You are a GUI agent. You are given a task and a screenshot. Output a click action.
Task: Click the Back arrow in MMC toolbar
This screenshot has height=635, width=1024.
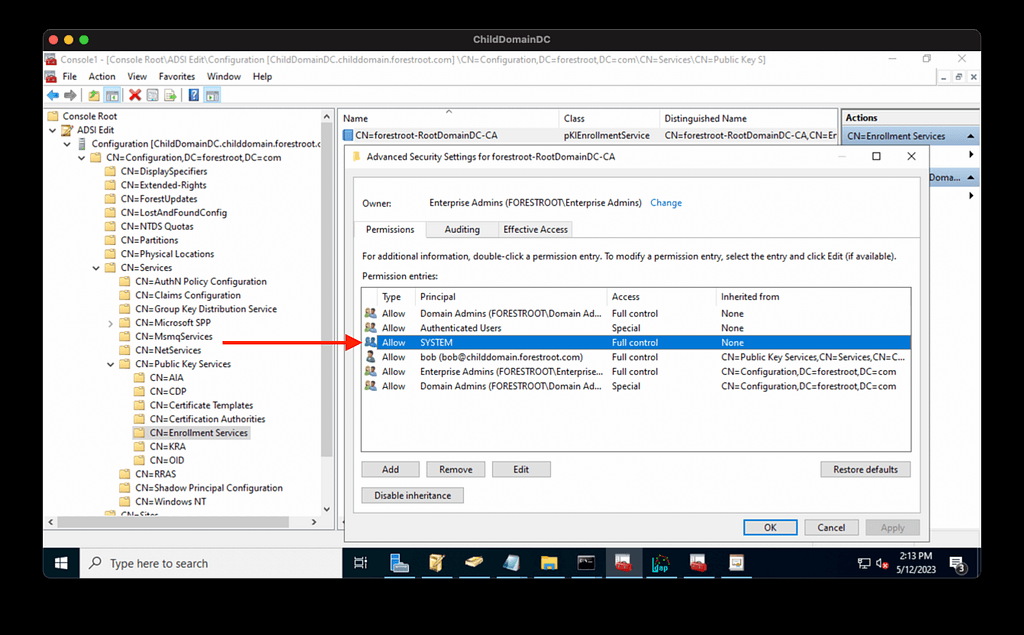53,95
